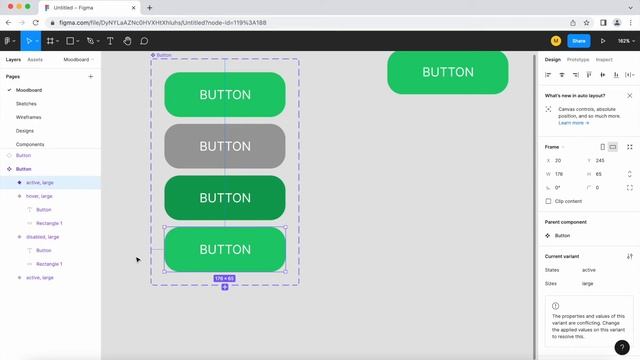
Task: Select the Rectangle shape tool
Action: click(x=70, y=41)
